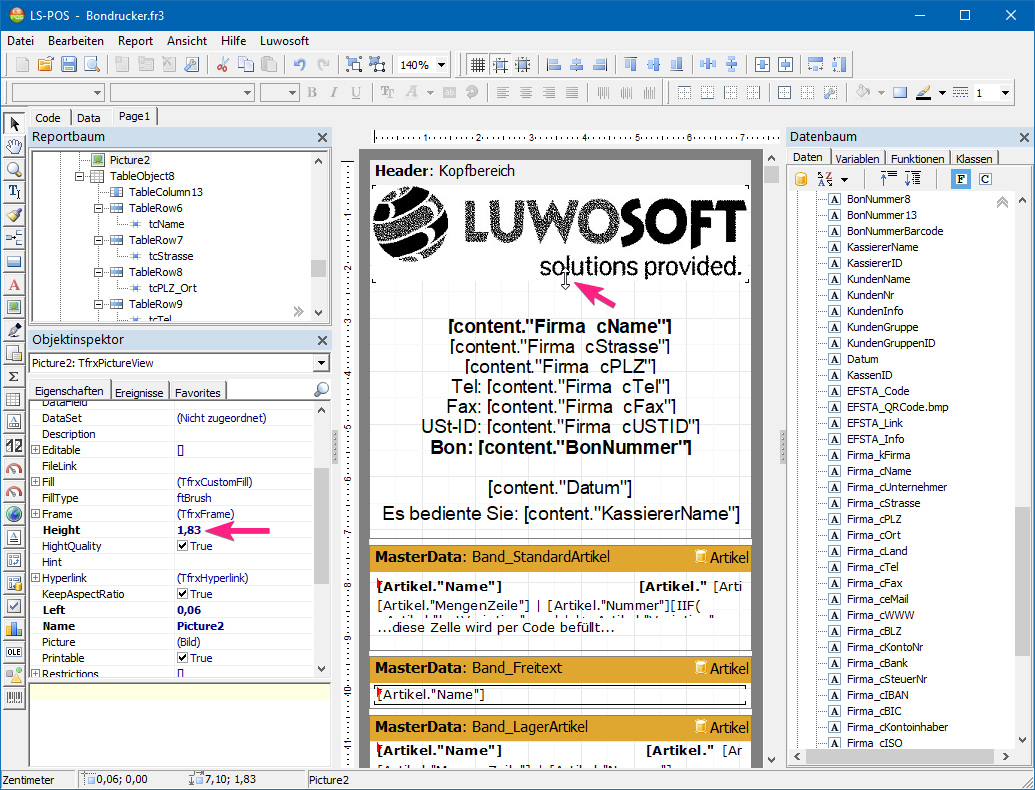
Task: Expand the Frame property
Action: pyautogui.click(x=36, y=514)
